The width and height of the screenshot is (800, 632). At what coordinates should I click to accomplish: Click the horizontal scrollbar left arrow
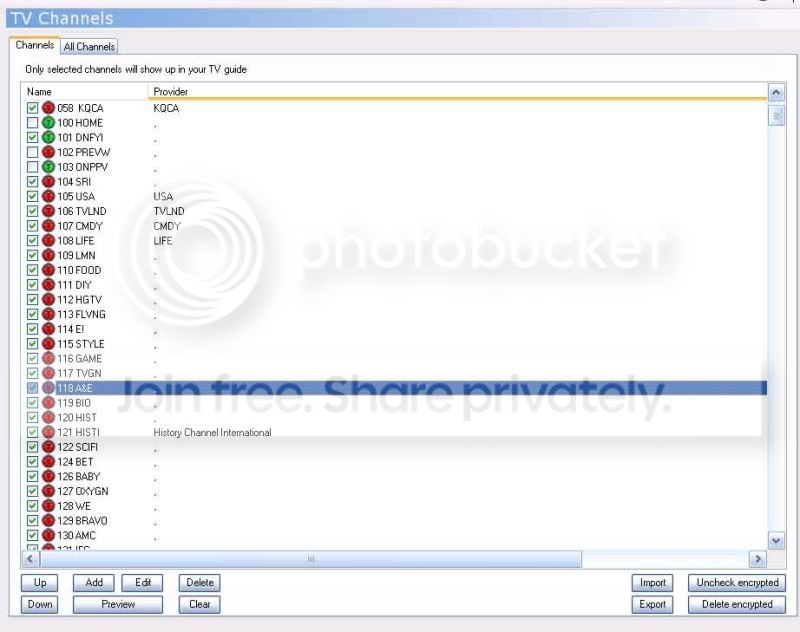pyautogui.click(x=31, y=559)
